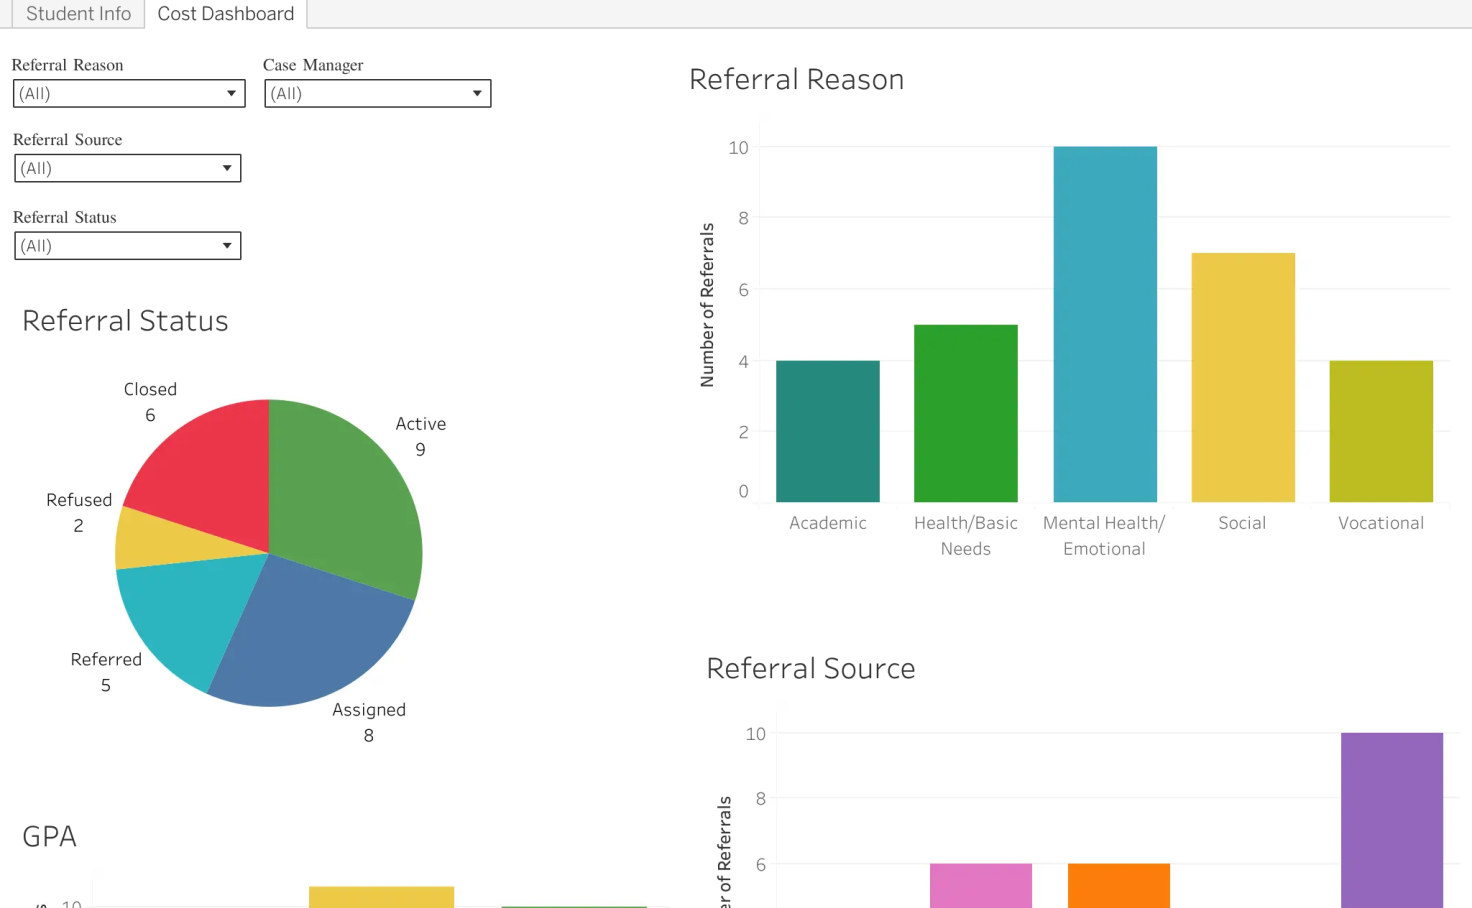Click the 'Vocational' axis label

[1381, 523]
